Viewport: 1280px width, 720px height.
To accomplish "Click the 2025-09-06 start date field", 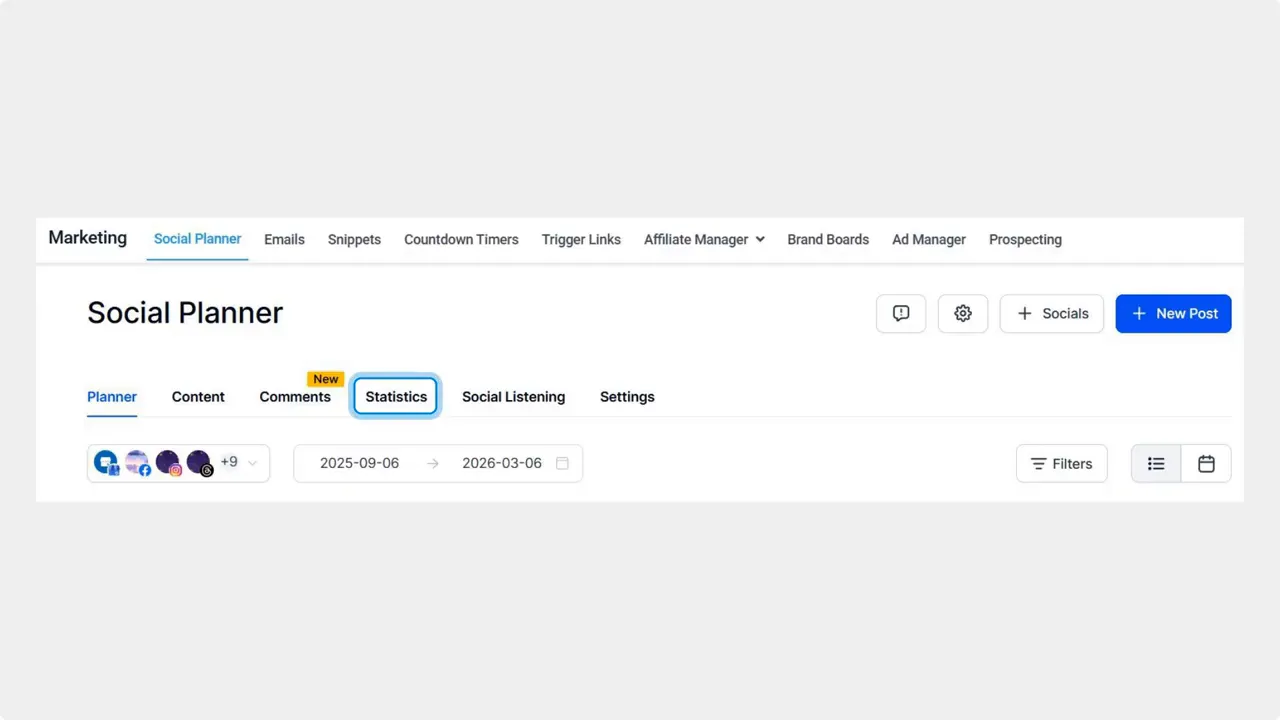I will tap(359, 463).
